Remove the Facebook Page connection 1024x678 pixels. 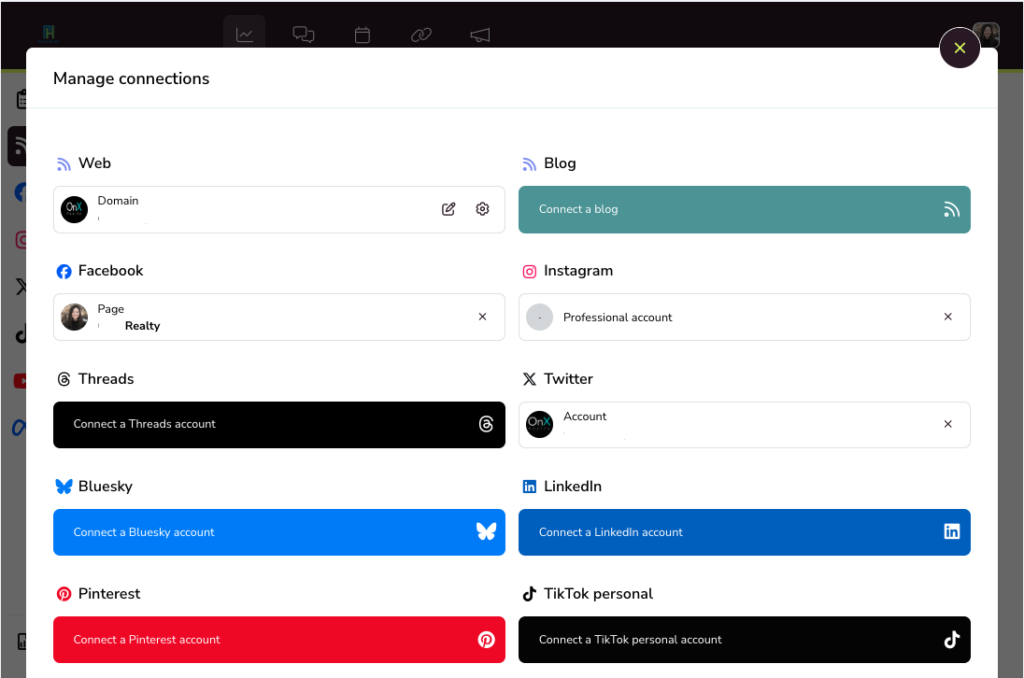(x=482, y=317)
